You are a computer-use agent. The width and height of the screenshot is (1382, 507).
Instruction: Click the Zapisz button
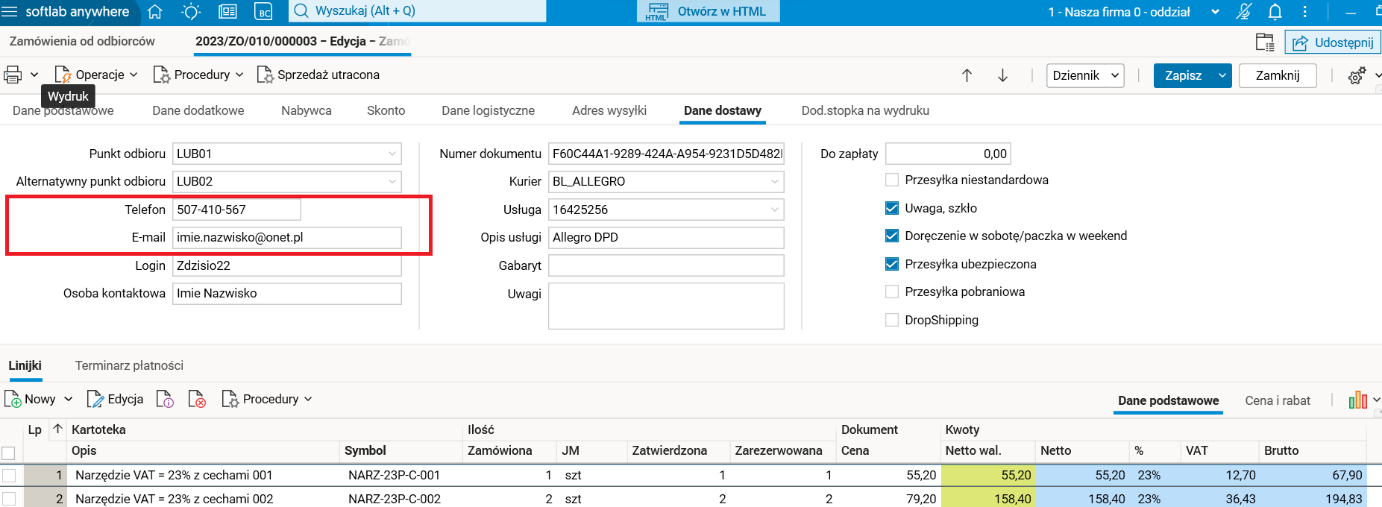click(1183, 75)
